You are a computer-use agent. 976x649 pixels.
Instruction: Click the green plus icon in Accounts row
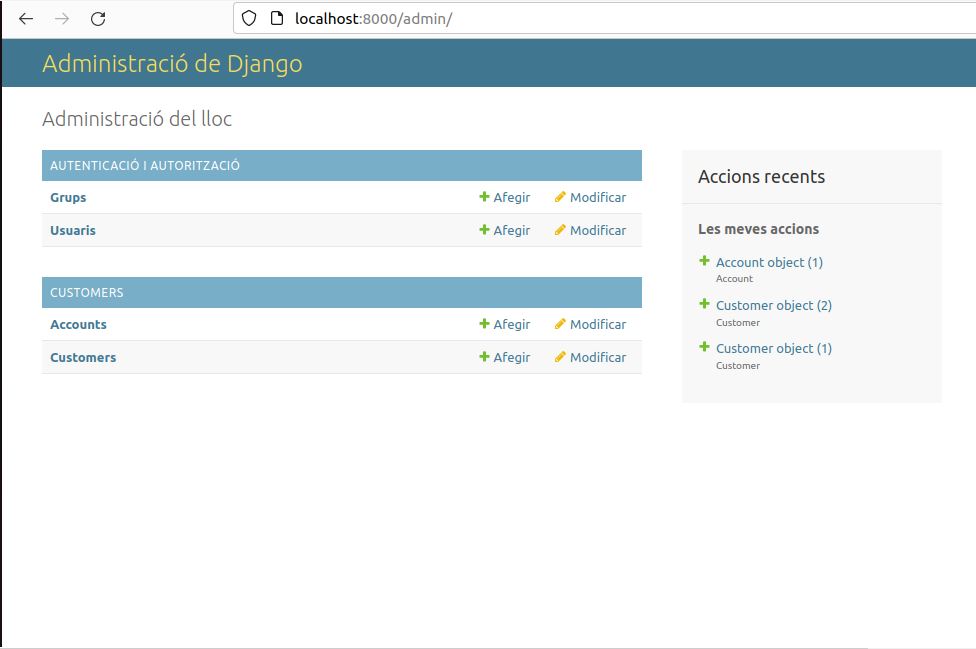coord(484,324)
